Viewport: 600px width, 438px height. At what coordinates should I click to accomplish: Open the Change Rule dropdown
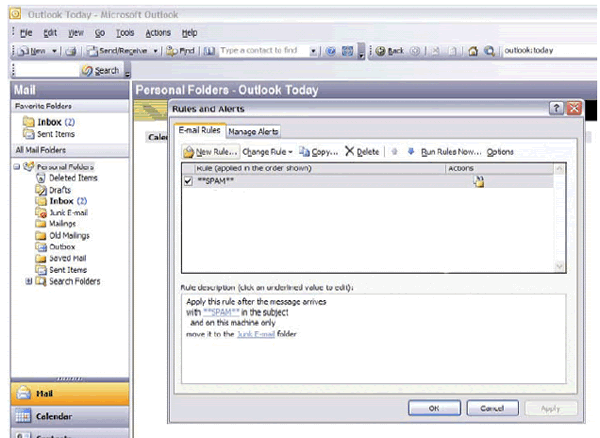pos(267,152)
